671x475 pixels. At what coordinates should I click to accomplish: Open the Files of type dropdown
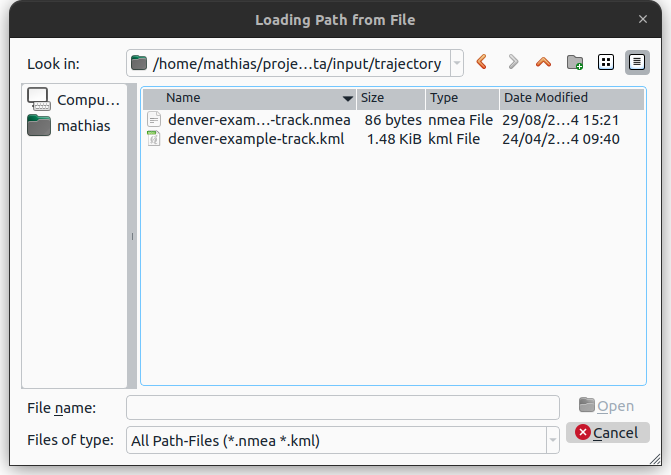[551, 440]
